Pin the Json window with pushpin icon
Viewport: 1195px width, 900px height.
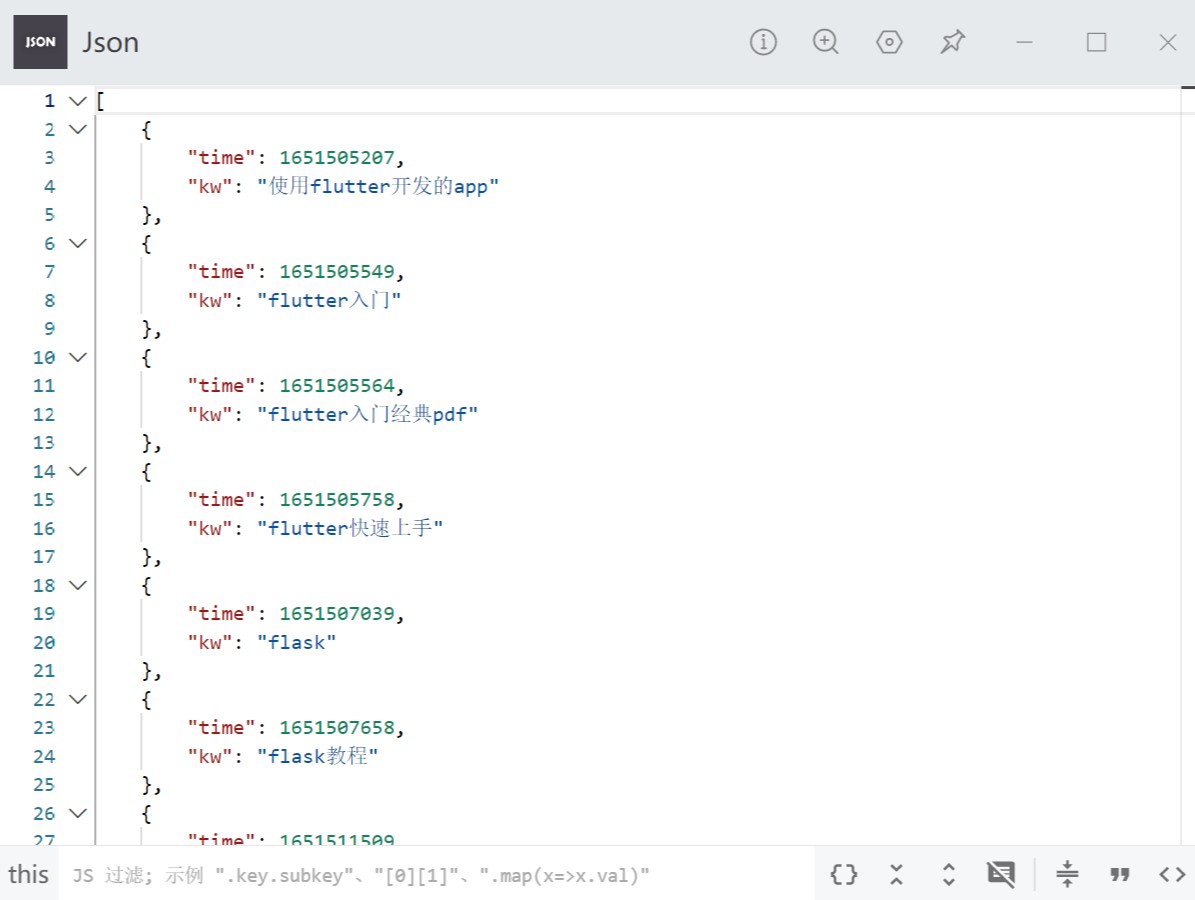click(x=953, y=42)
